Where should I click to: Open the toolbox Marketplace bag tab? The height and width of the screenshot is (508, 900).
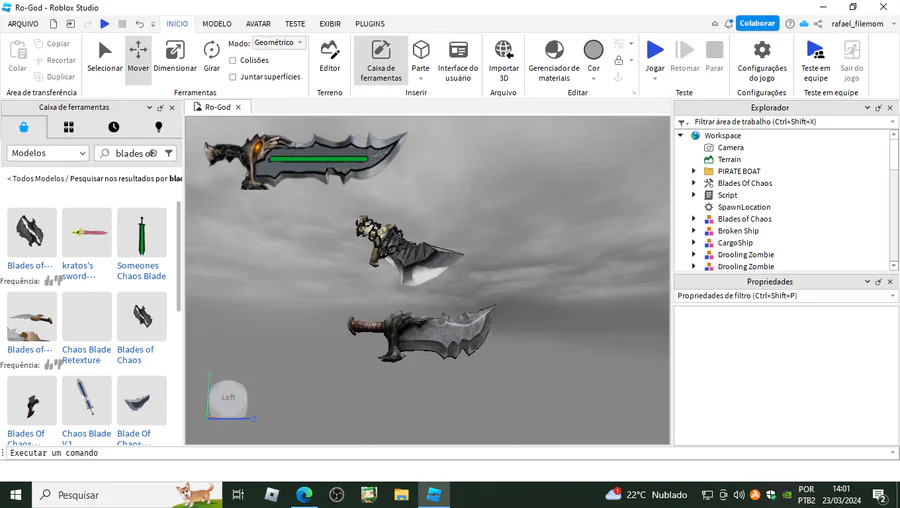pos(24,127)
